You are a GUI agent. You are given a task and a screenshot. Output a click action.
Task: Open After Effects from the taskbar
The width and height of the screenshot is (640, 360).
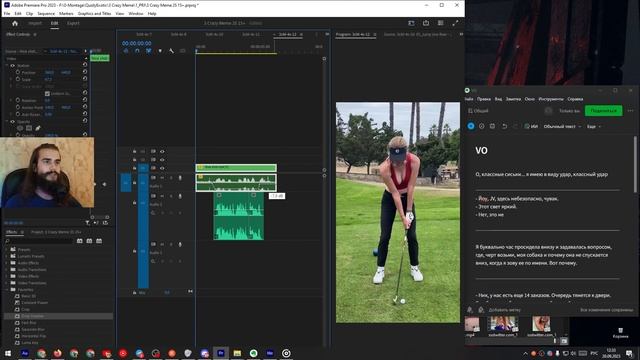point(24,353)
